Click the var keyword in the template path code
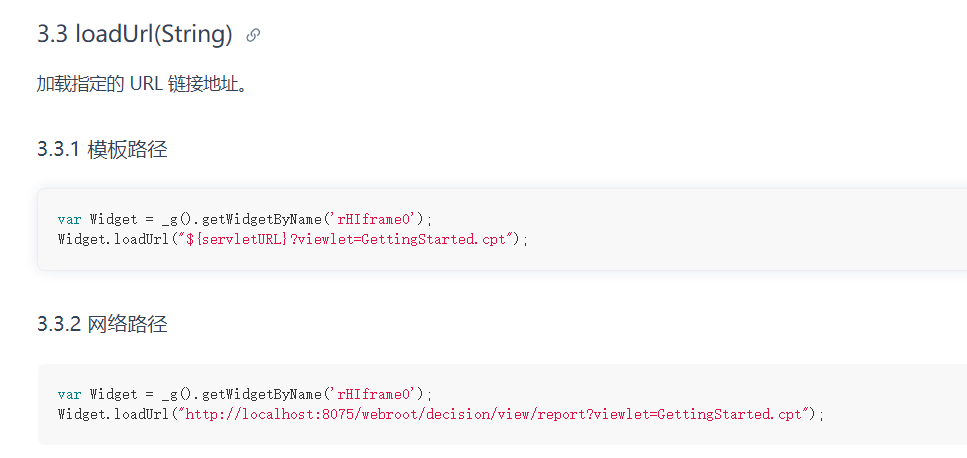 pyautogui.click(x=70, y=219)
